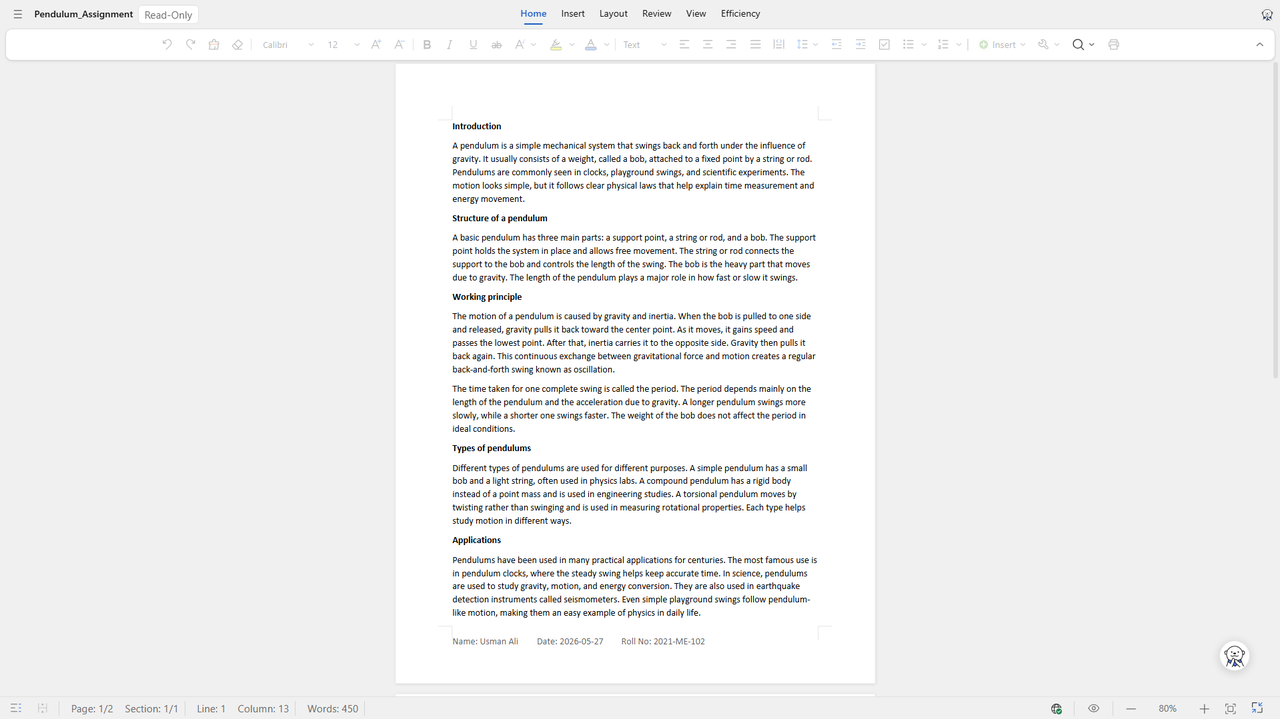
Task: Click Words: 450 count
Action: pos(332,709)
